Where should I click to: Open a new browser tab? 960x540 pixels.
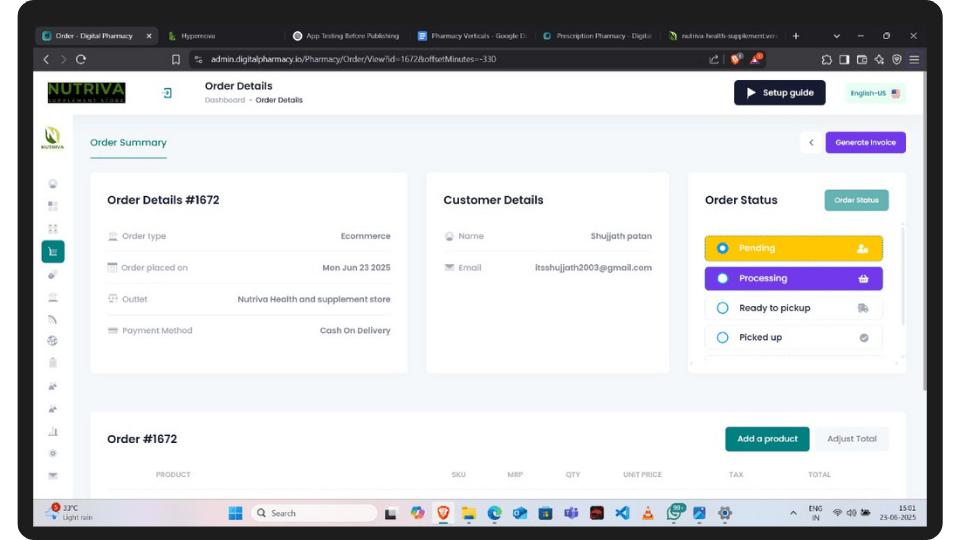(796, 36)
